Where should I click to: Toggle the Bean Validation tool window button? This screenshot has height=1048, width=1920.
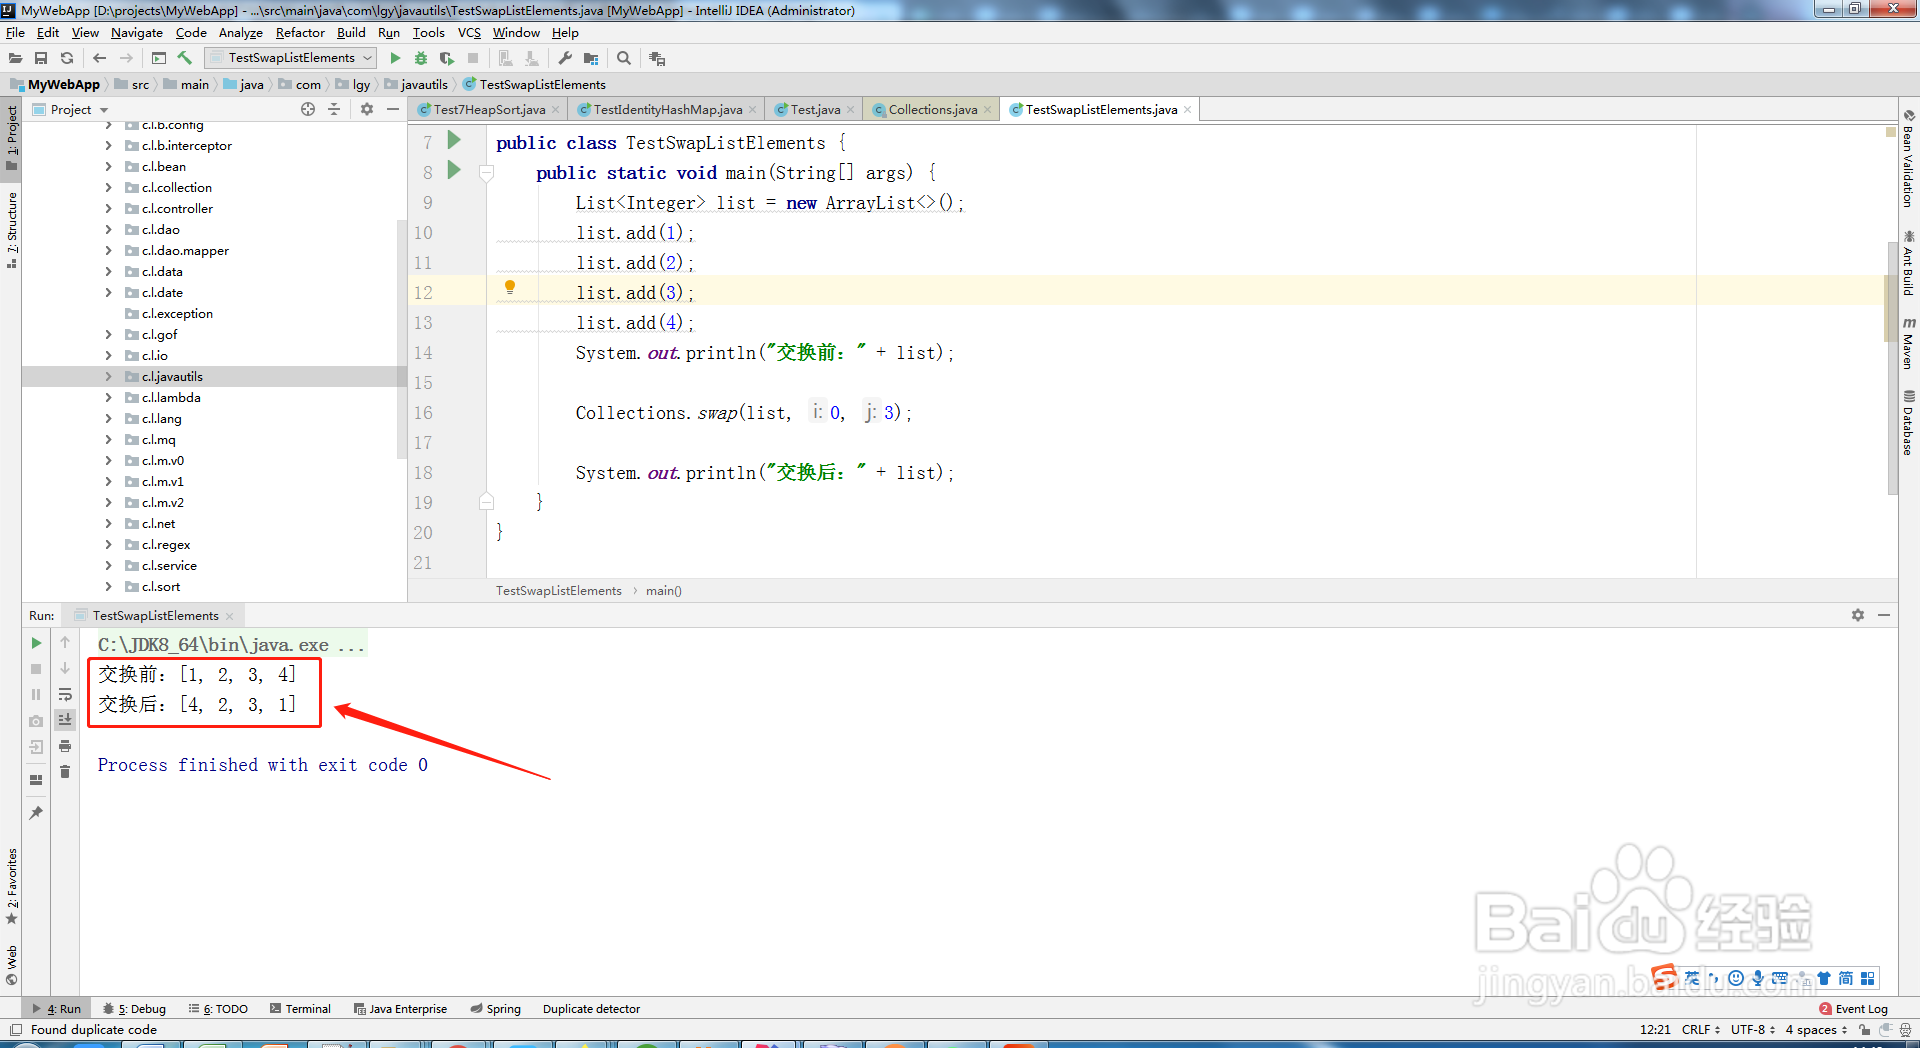point(1909,158)
